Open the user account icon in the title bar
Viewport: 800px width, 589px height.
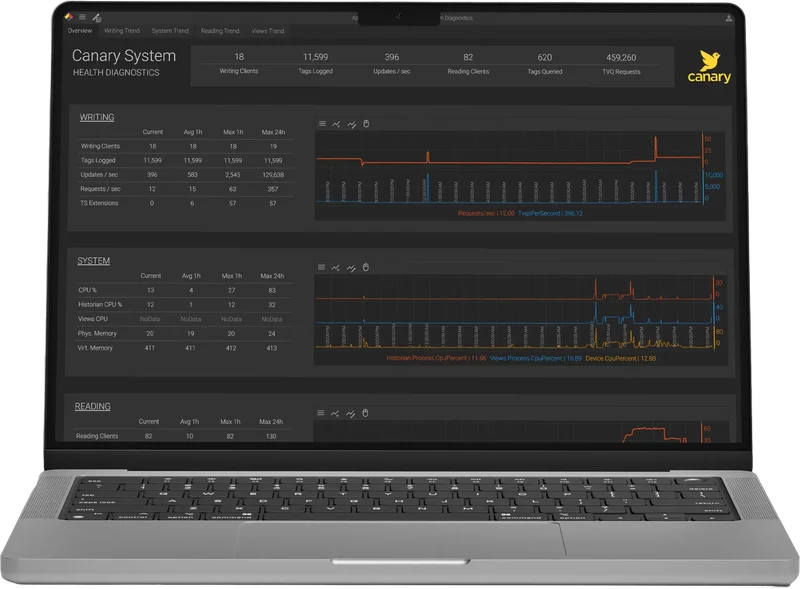(x=729, y=18)
